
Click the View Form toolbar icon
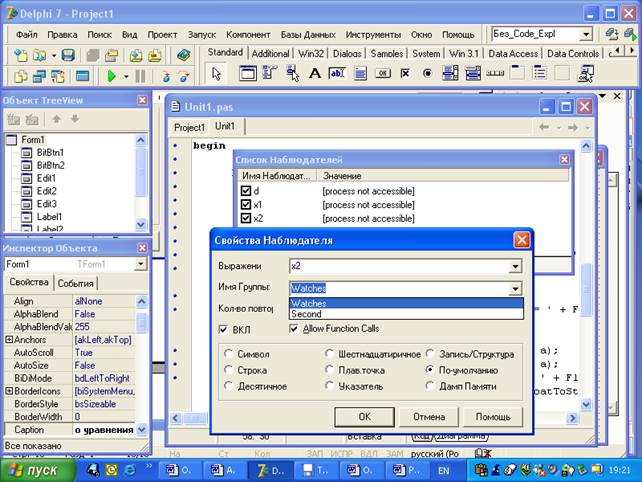pos(39,76)
